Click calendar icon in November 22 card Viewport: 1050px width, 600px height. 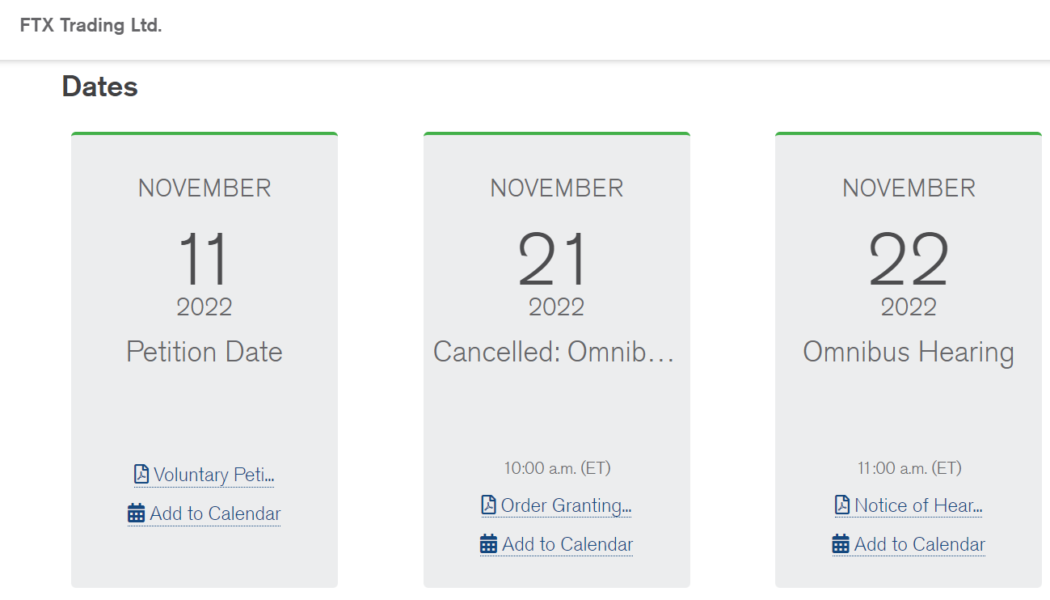[840, 544]
